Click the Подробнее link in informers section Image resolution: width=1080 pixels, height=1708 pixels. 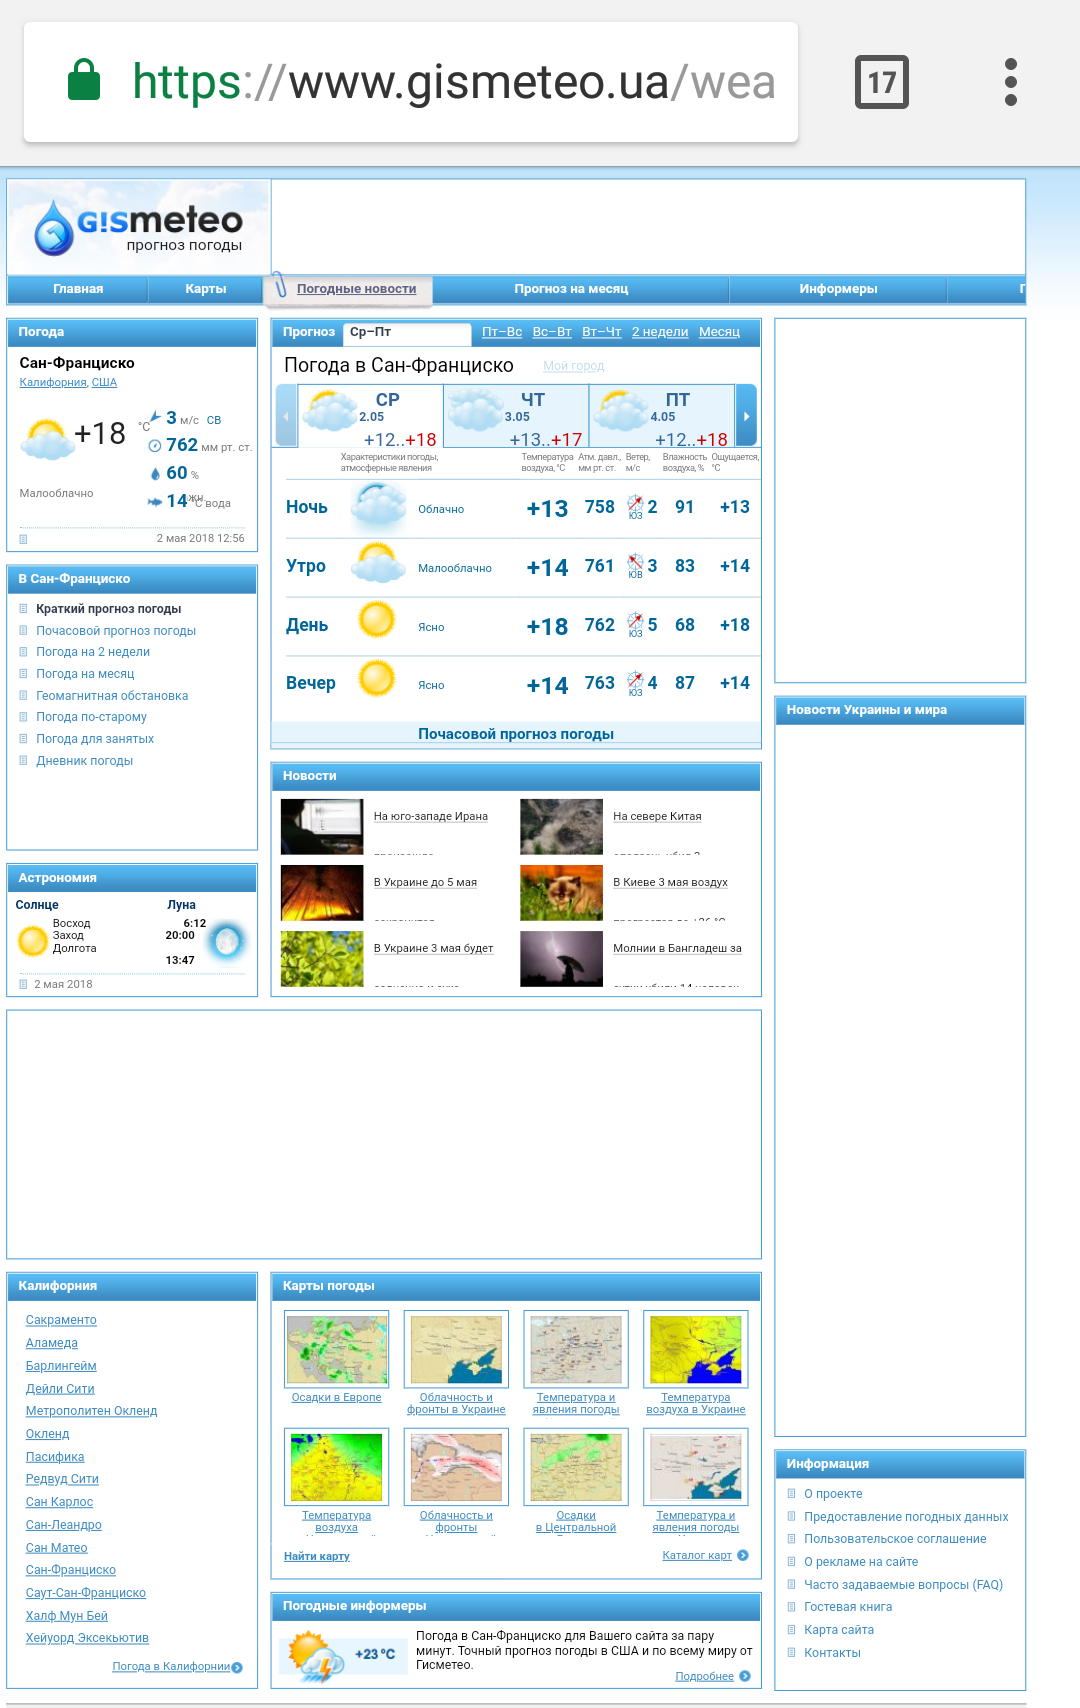[704, 1676]
